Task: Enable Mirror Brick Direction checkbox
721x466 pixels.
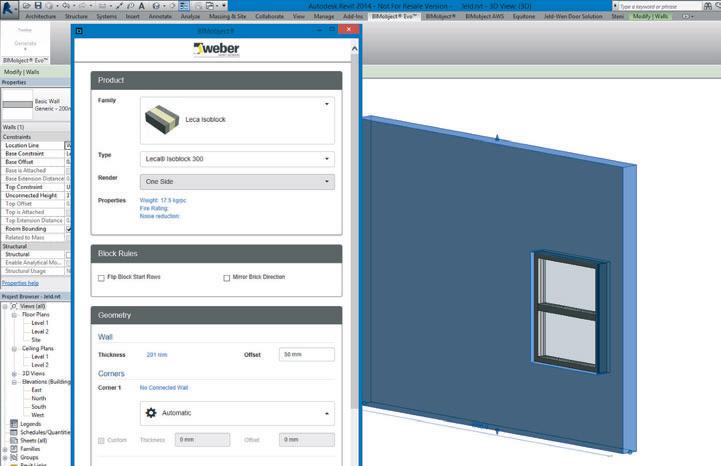Action: (226, 278)
